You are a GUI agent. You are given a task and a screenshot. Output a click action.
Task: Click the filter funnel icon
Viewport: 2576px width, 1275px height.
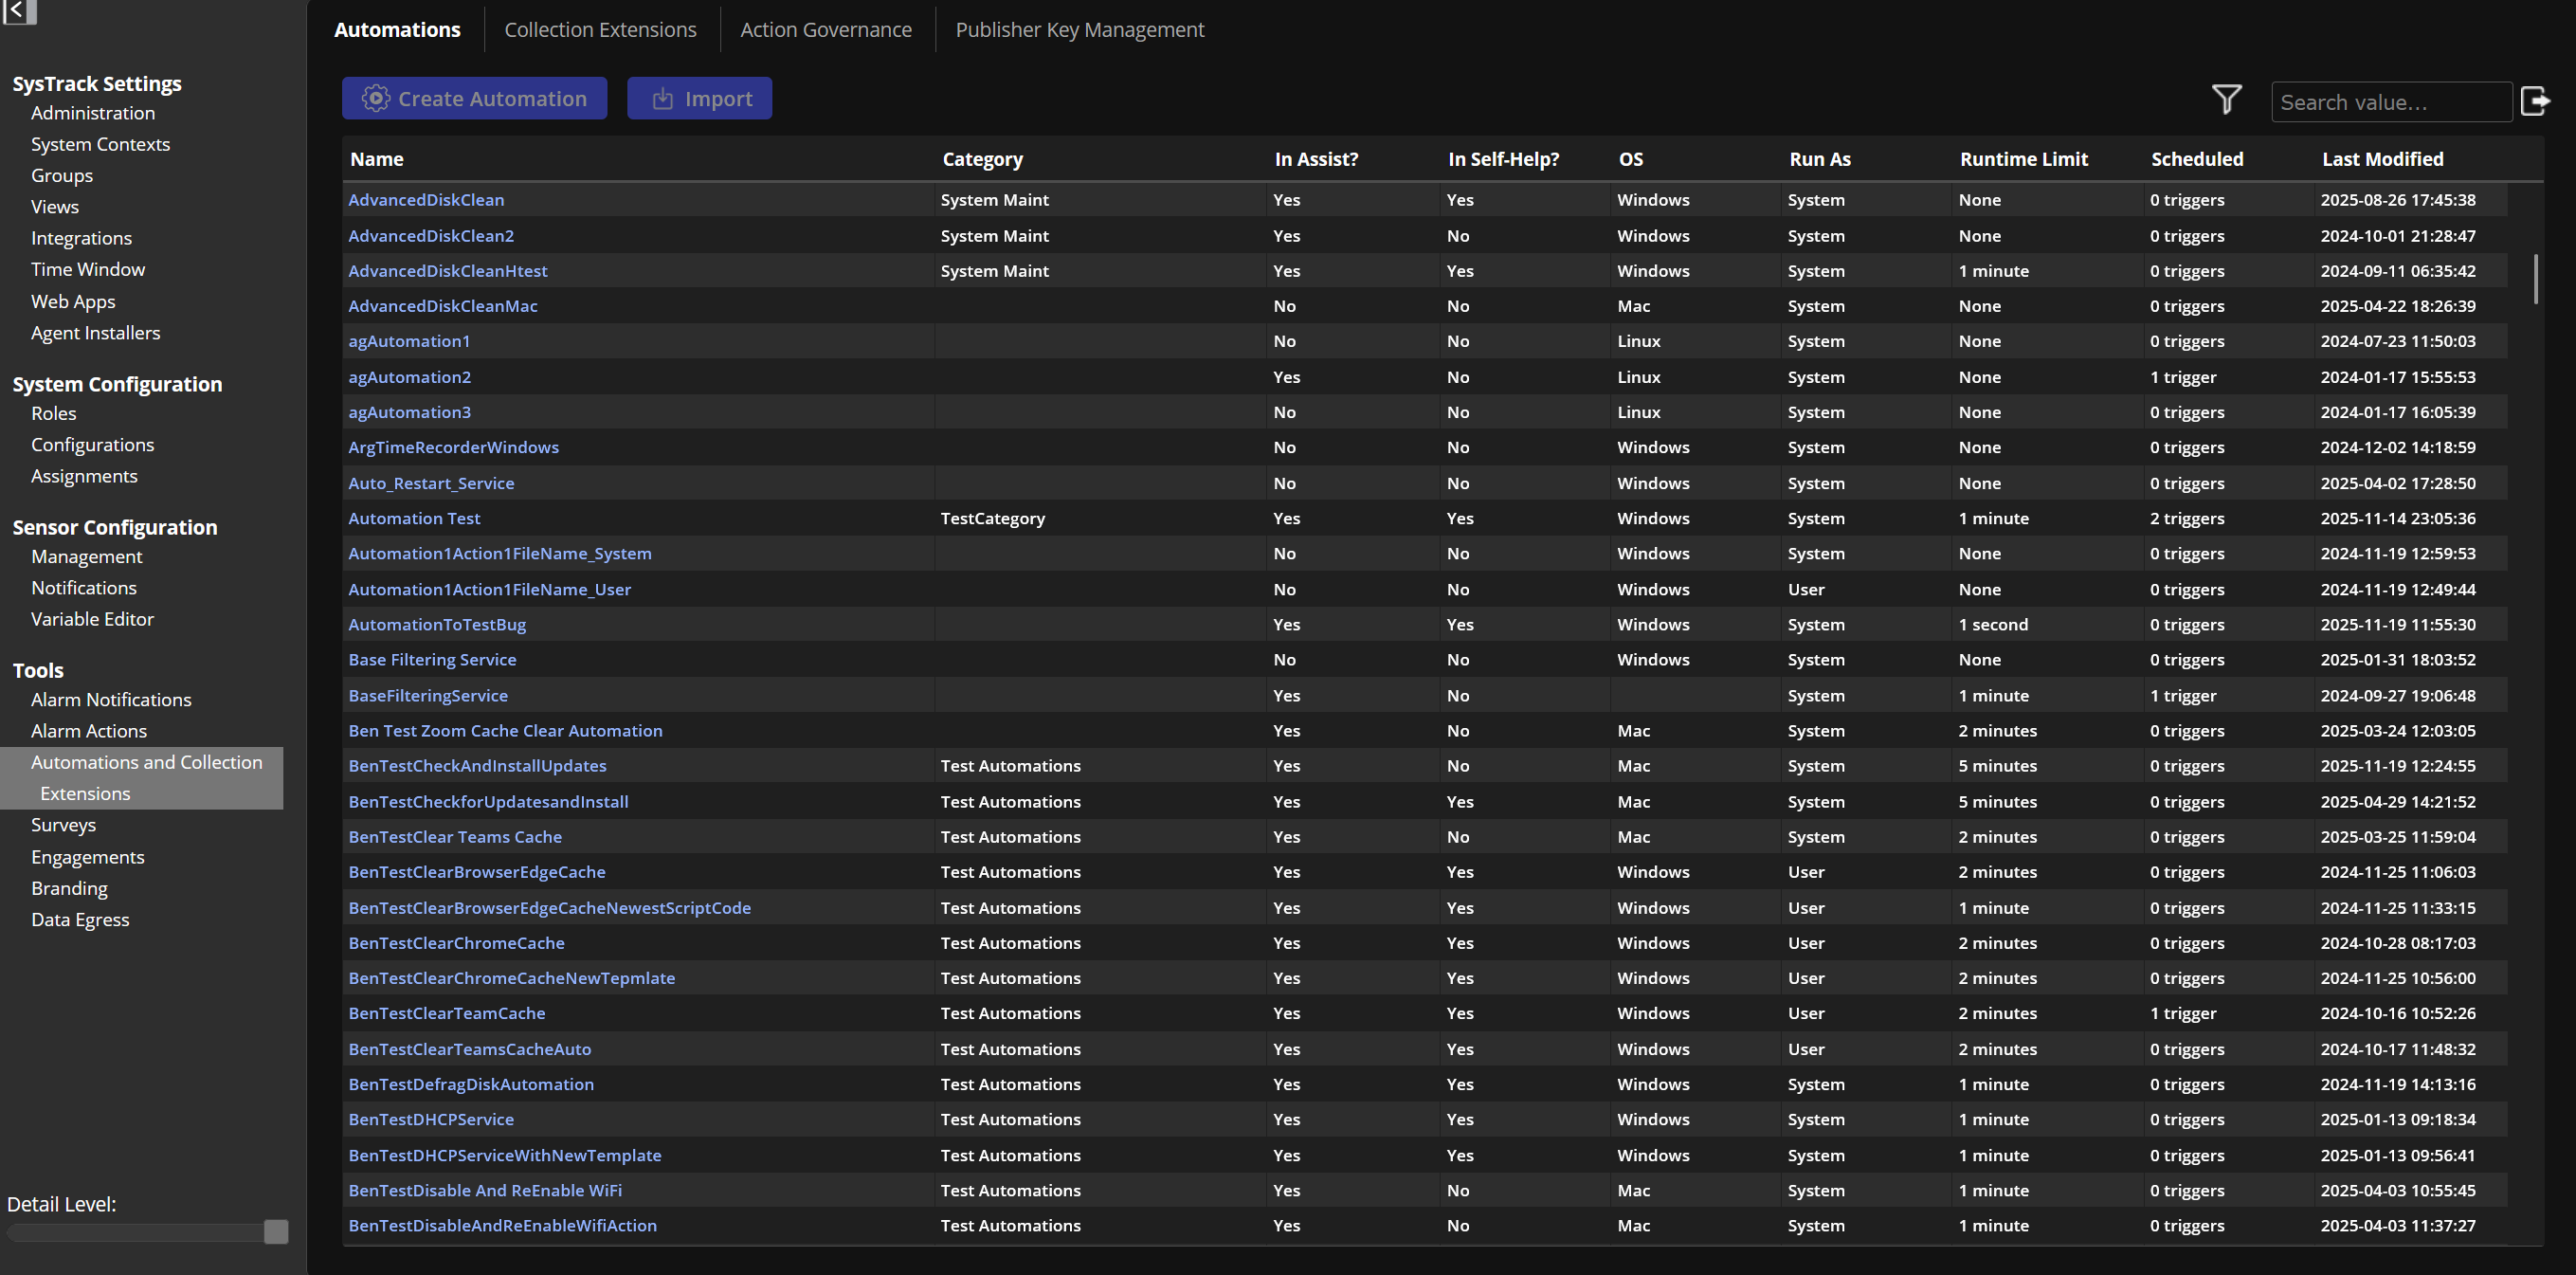(x=2226, y=99)
